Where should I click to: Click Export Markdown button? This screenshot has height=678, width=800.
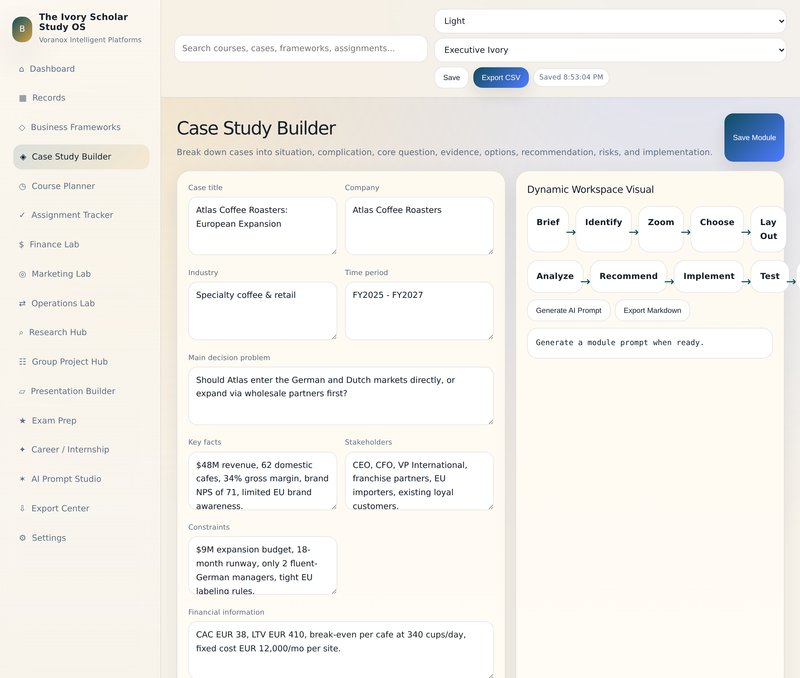pyautogui.click(x=652, y=311)
